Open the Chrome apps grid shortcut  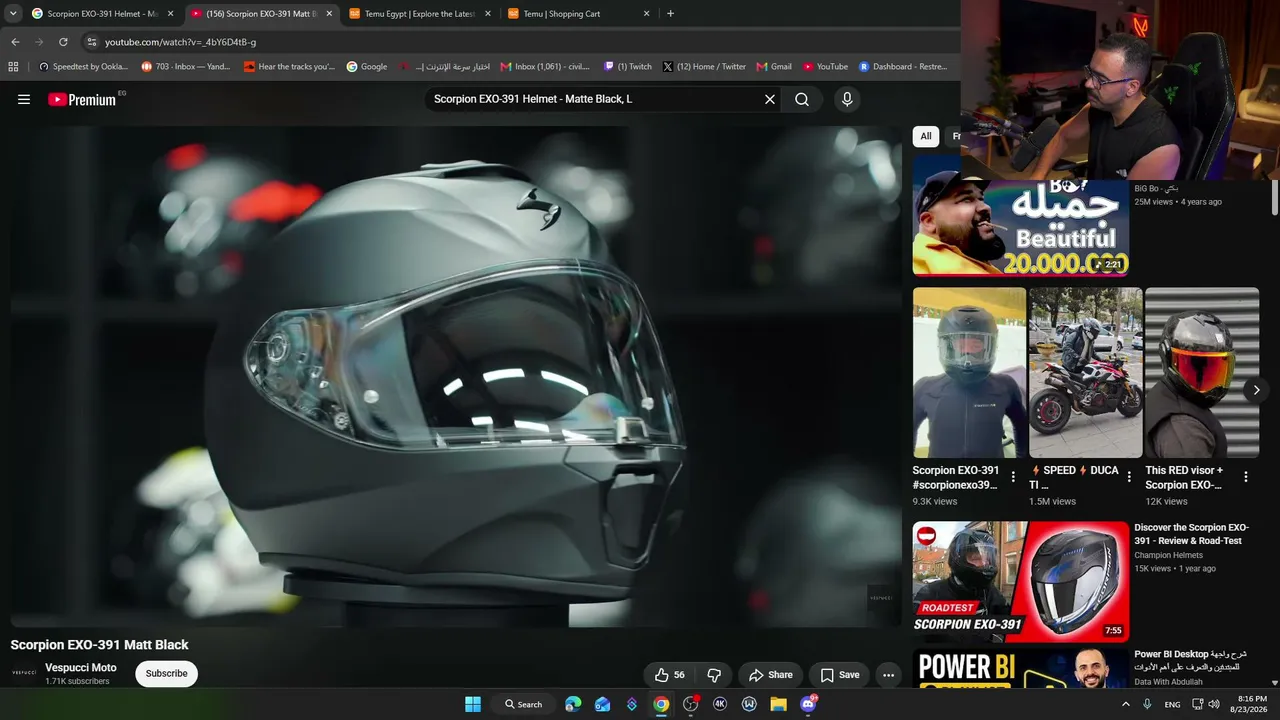(13, 67)
